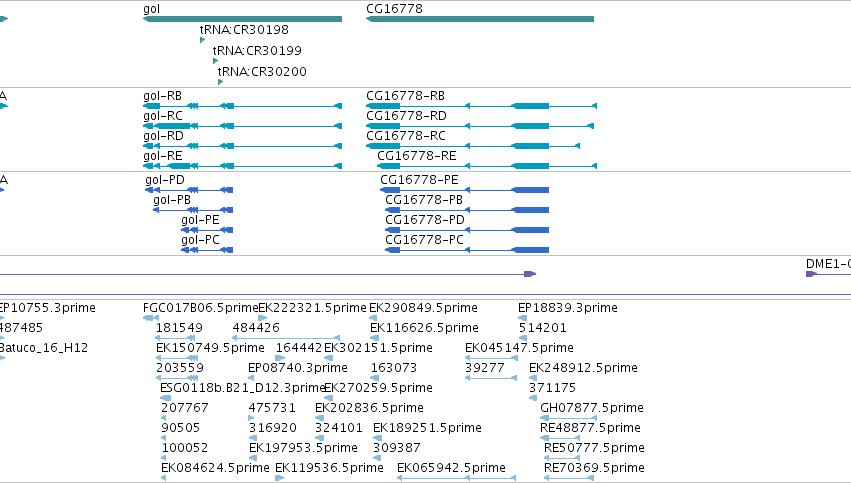Click the EK150749.5prime EST label
Image resolution: width=851 pixels, height=483 pixels.
pos(211,348)
